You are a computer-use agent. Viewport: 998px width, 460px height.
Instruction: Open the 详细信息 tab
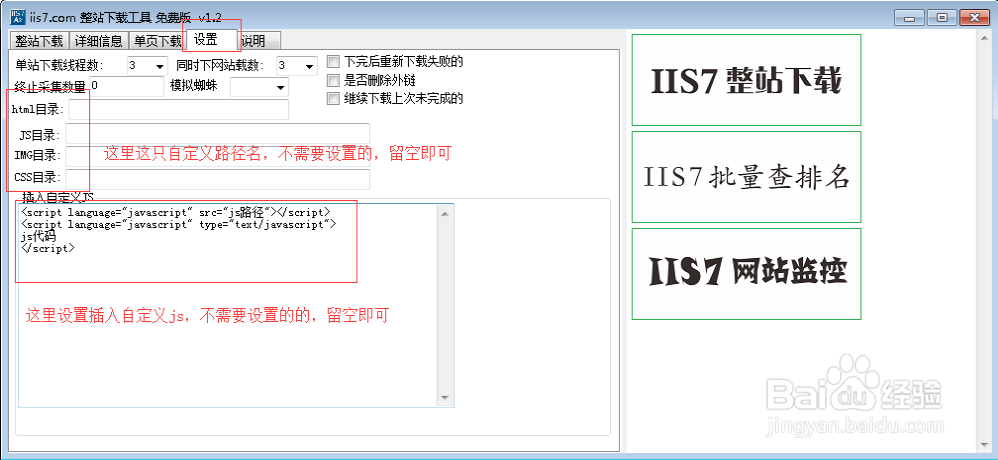99,41
